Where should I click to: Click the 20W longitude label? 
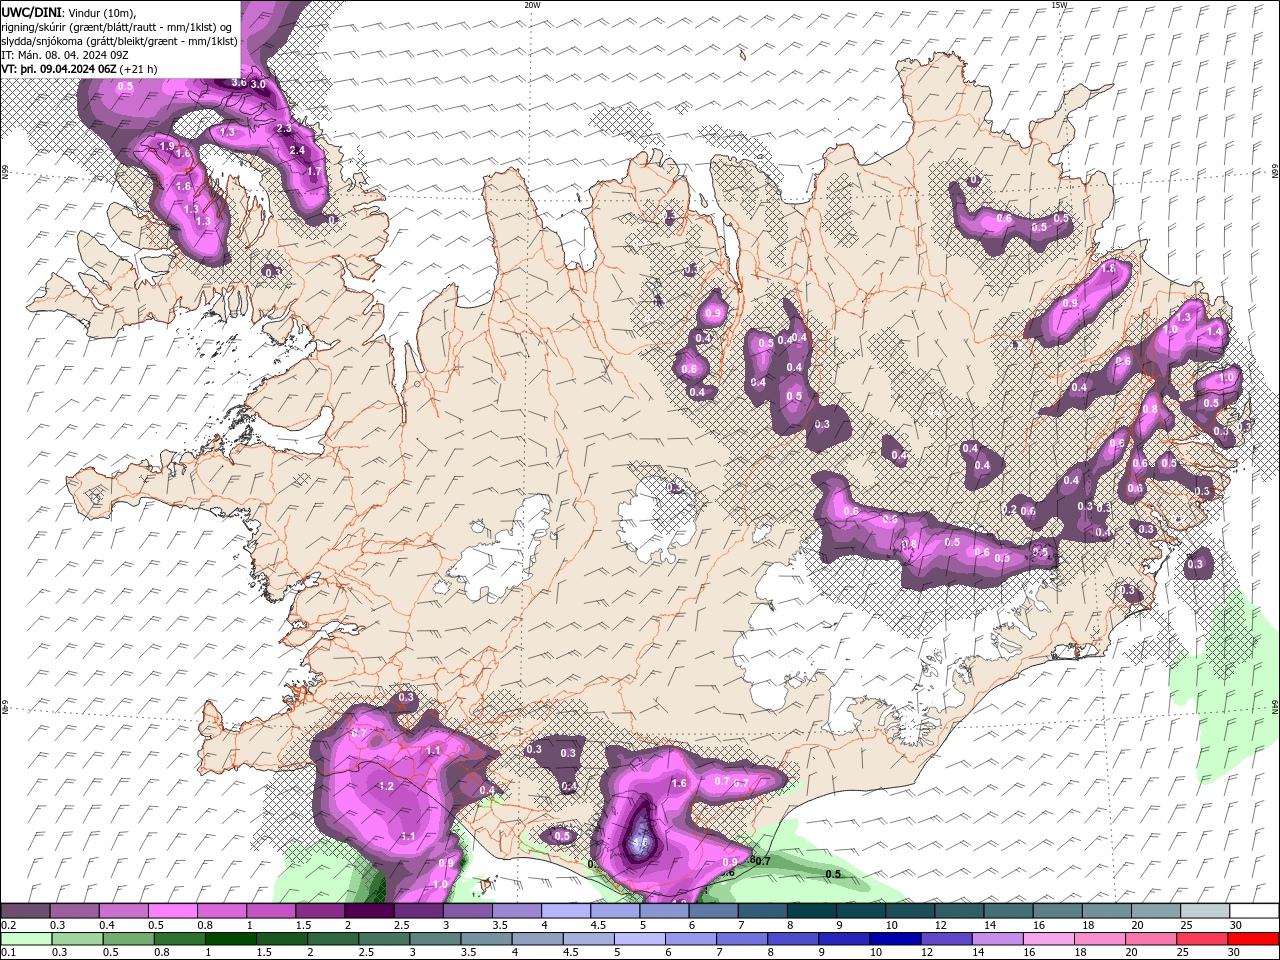532,5
